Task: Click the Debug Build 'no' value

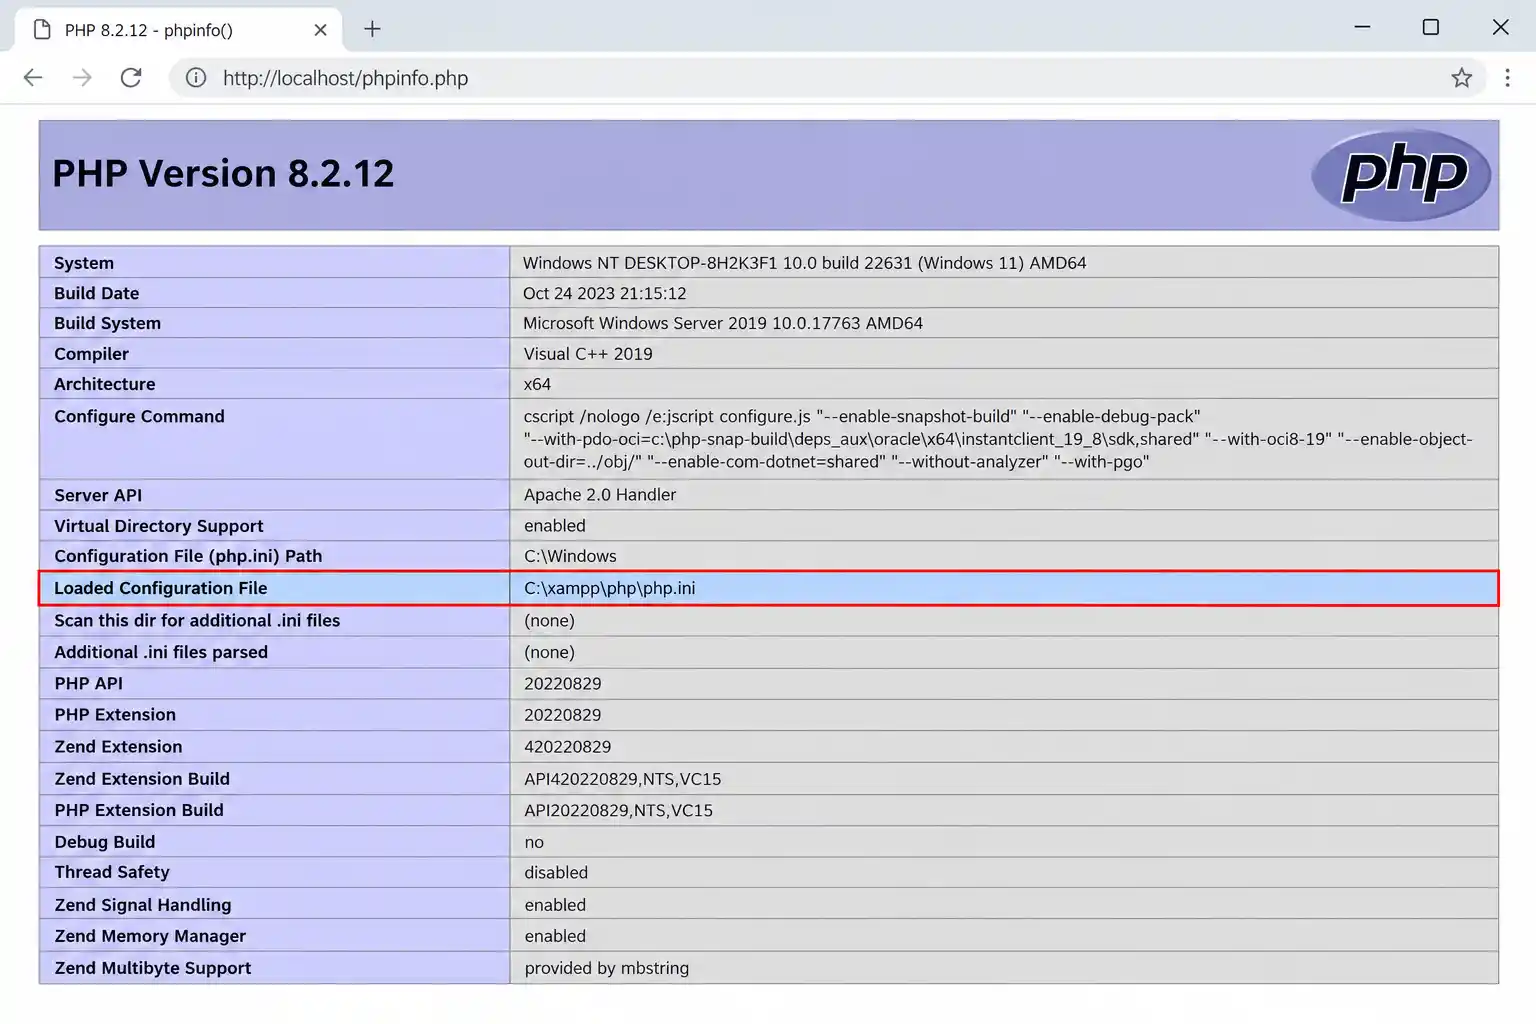Action: click(x=534, y=842)
